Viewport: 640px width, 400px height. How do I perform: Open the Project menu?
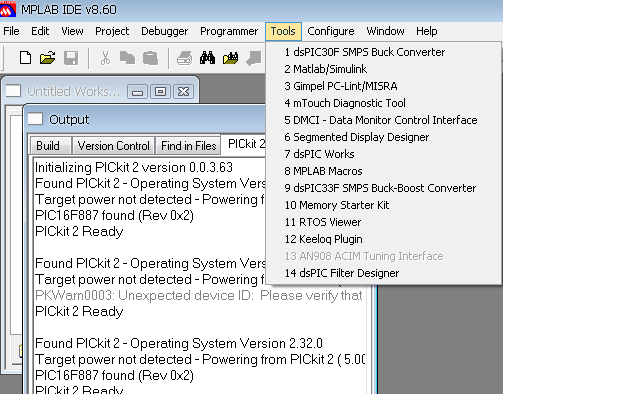click(x=112, y=31)
